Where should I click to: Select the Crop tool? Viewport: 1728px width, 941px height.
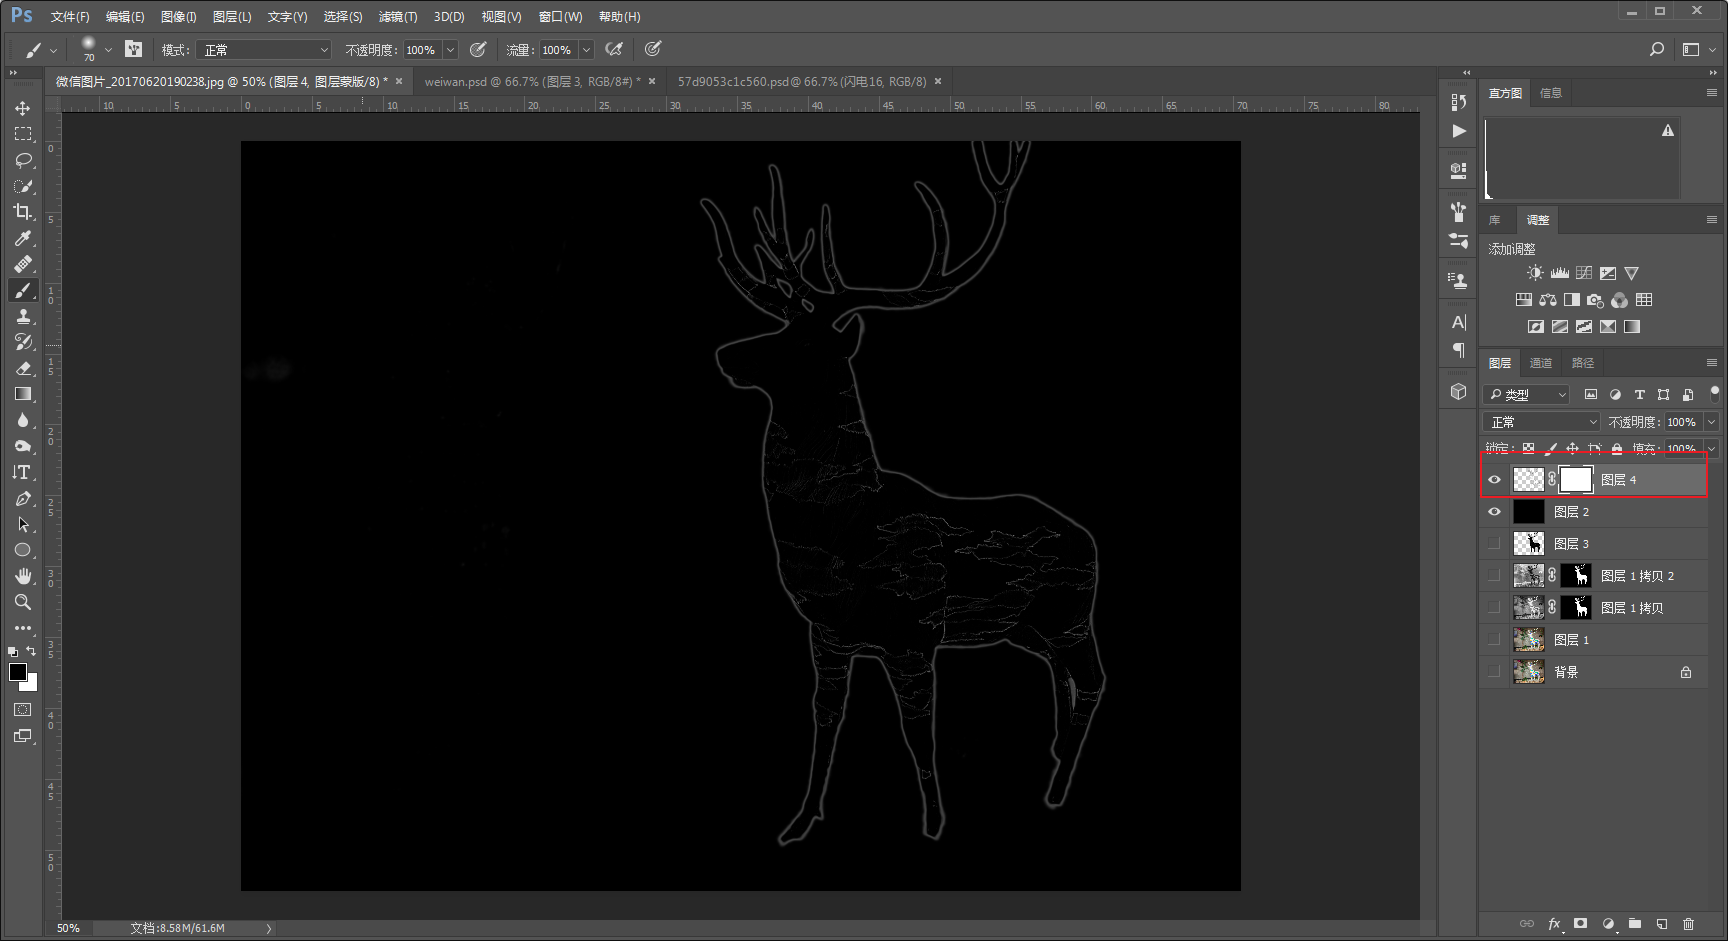(x=23, y=212)
